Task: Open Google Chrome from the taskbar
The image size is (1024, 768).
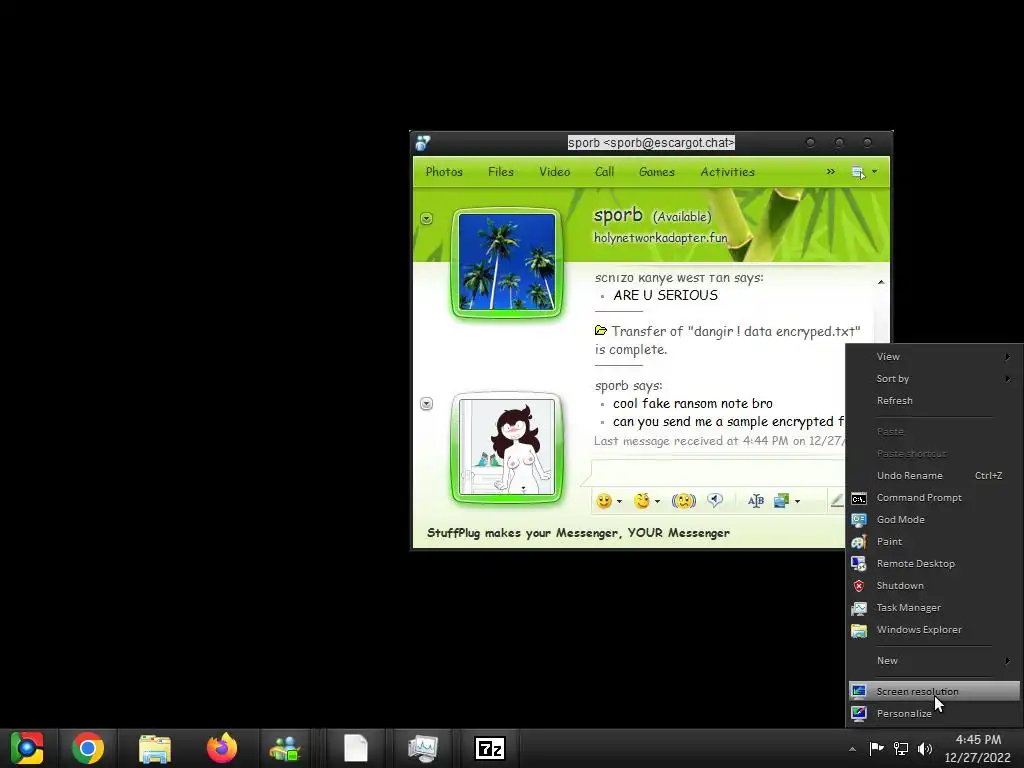Action: 88,748
